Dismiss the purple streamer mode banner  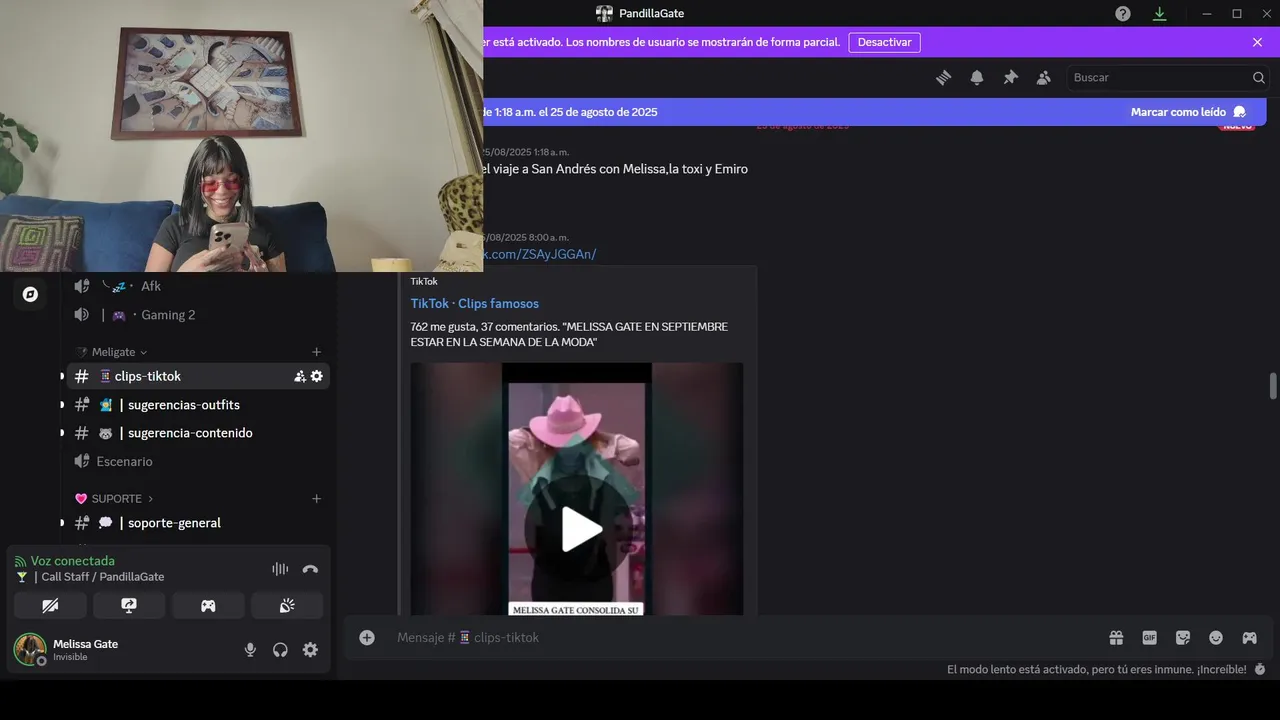(x=1257, y=42)
